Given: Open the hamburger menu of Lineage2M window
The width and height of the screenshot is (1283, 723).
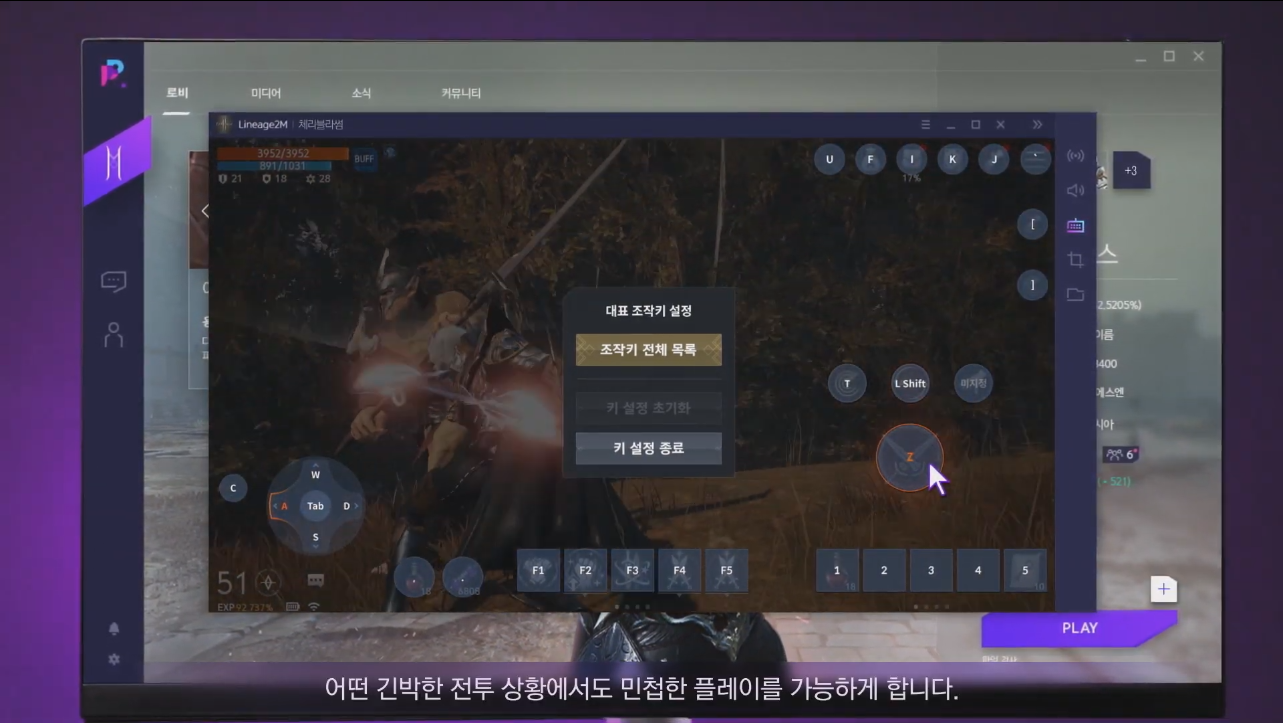Looking at the screenshot, I should click(x=925, y=125).
